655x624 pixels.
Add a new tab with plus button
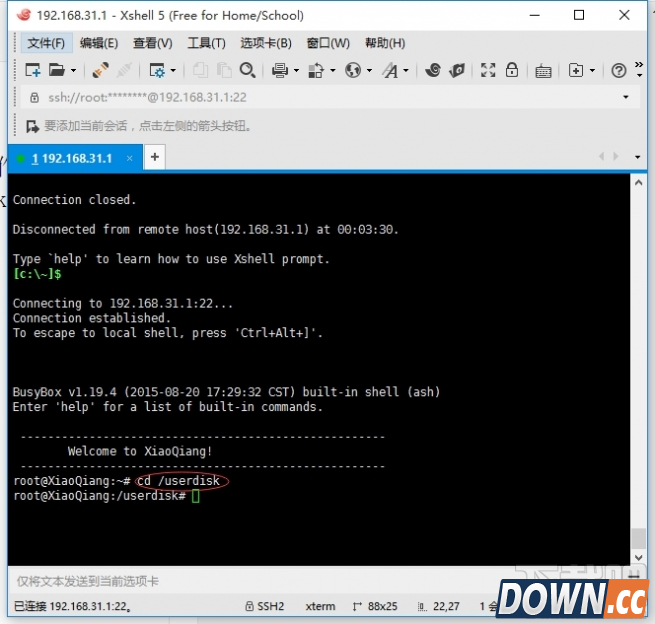tap(155, 157)
